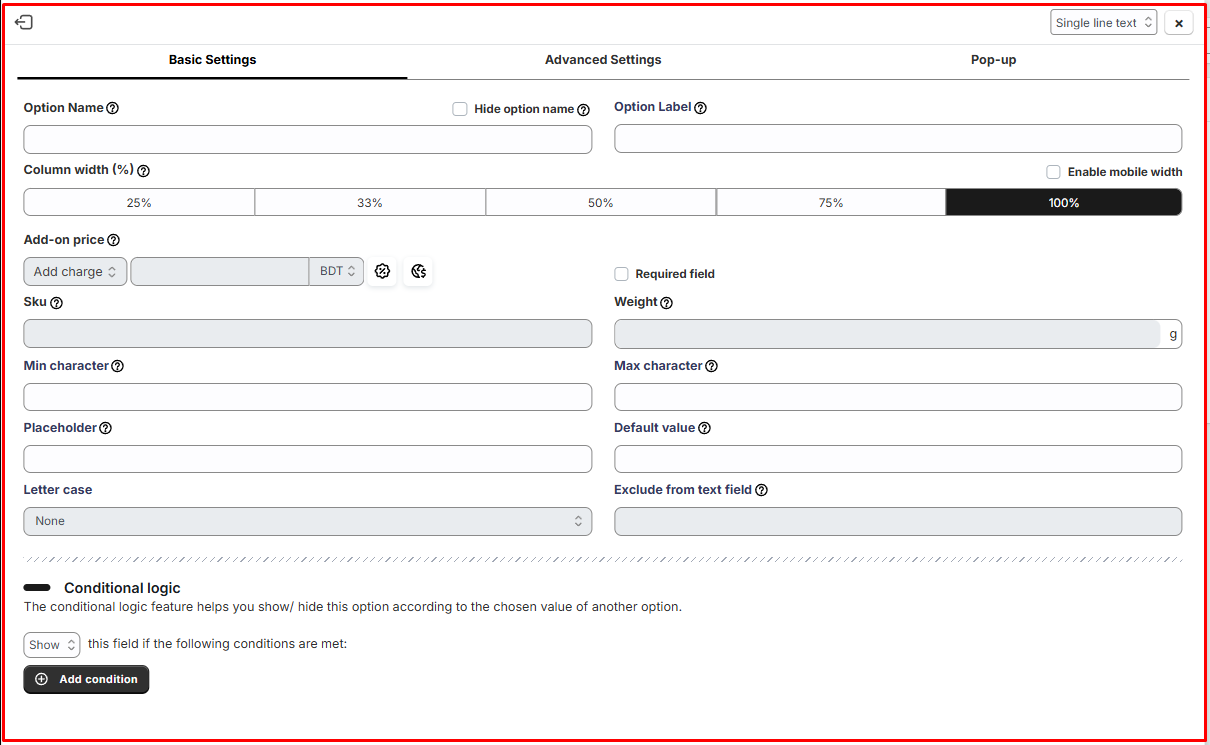This screenshot has width=1210, height=745.
Task: Open the BDT currency dropdown
Action: [337, 272]
